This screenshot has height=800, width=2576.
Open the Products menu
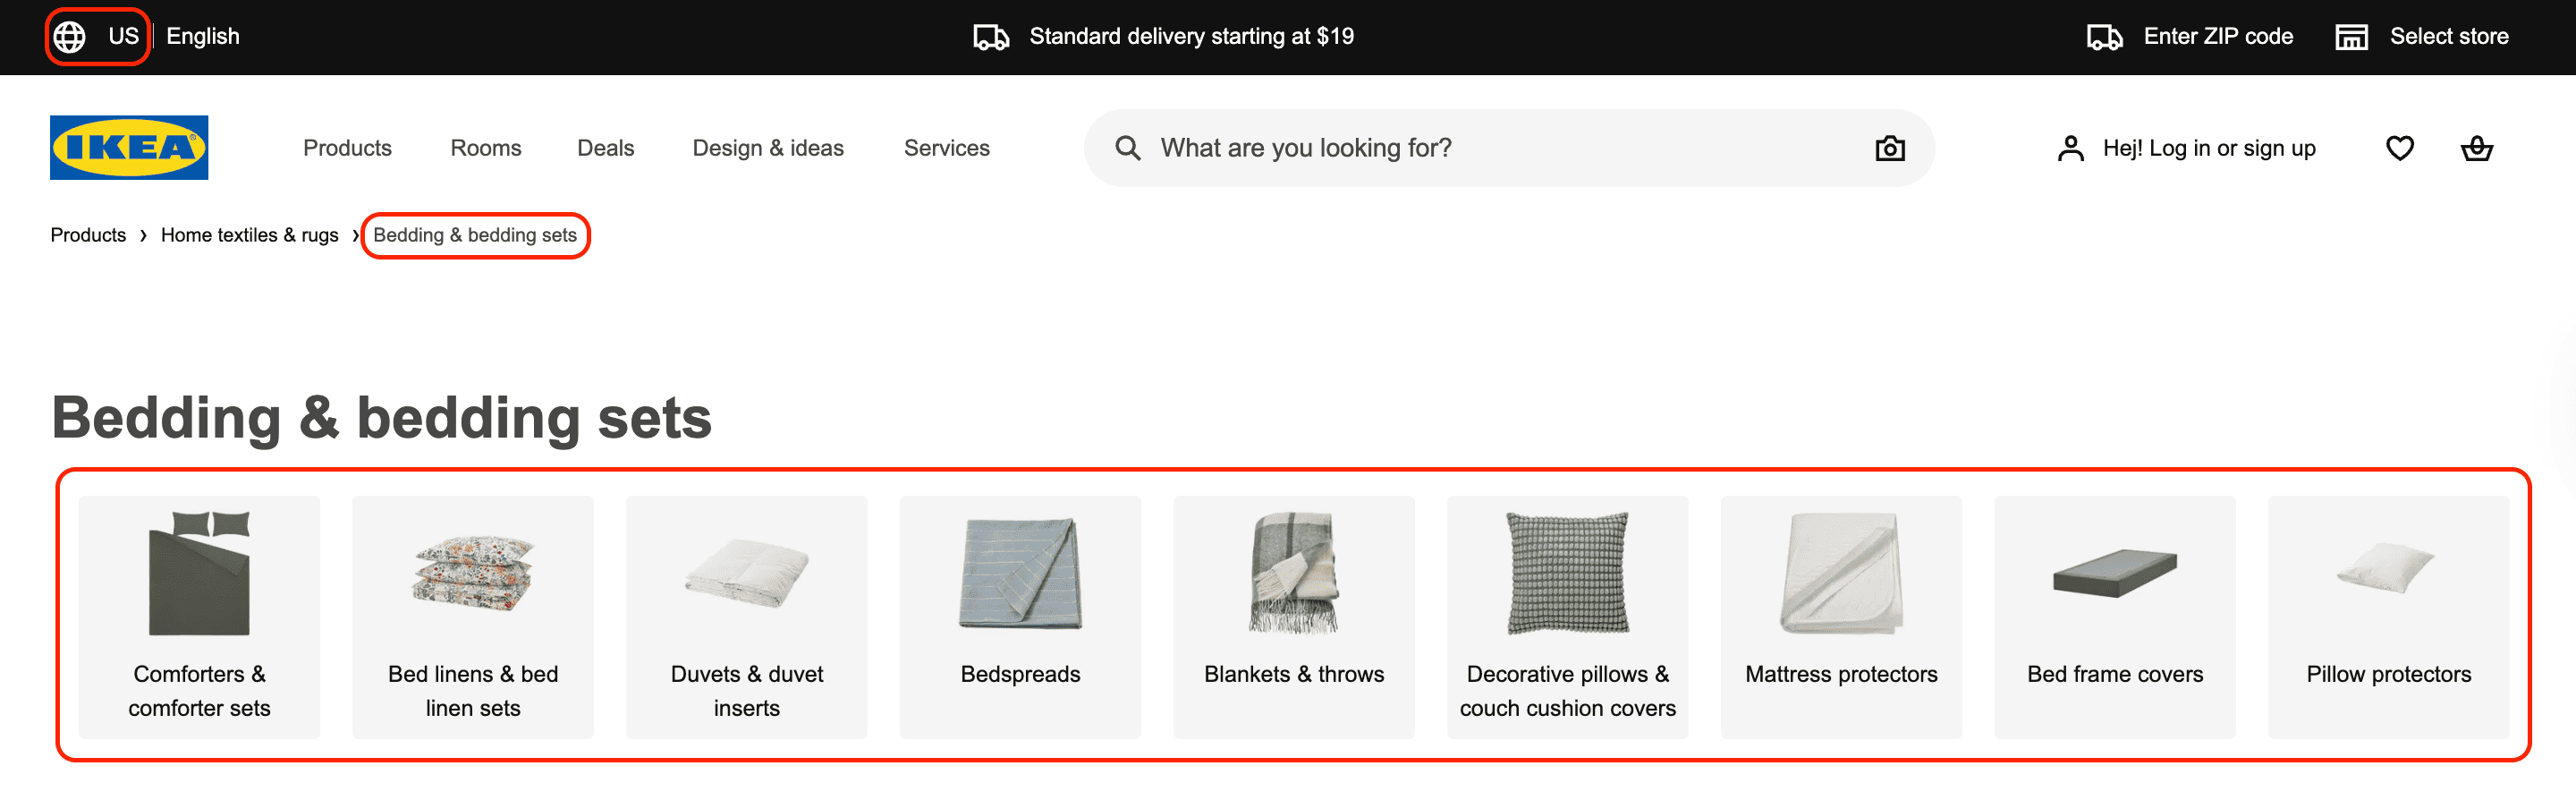pyautogui.click(x=347, y=147)
